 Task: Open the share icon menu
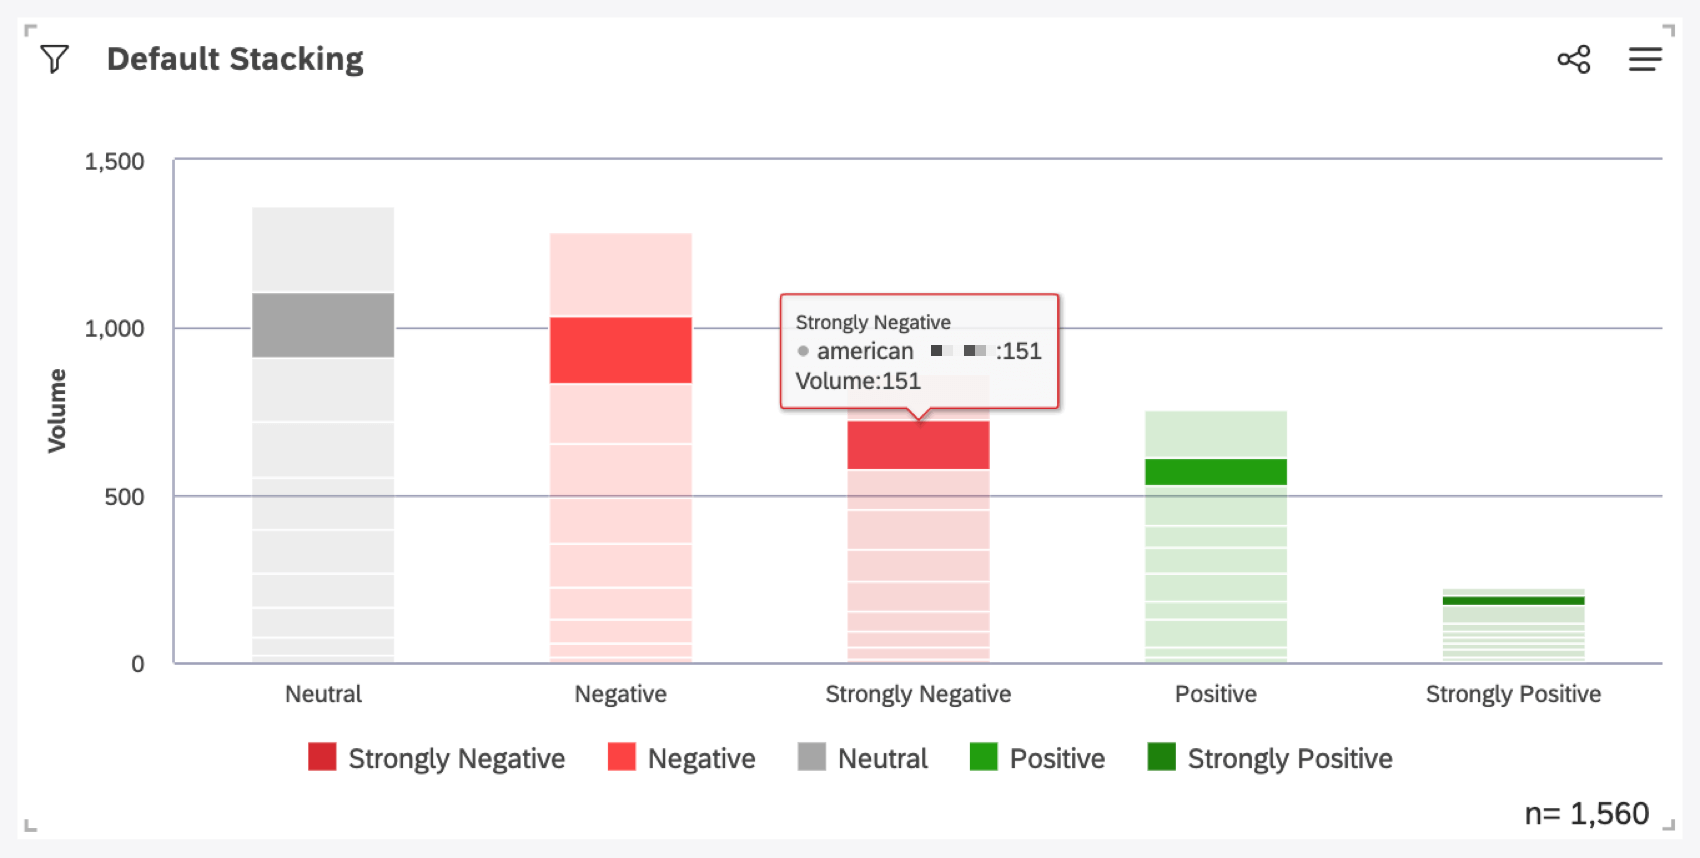coord(1573,60)
